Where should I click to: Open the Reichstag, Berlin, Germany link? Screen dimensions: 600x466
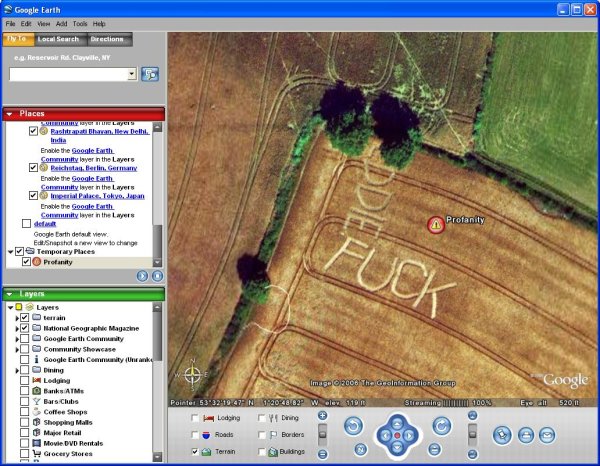(94, 167)
